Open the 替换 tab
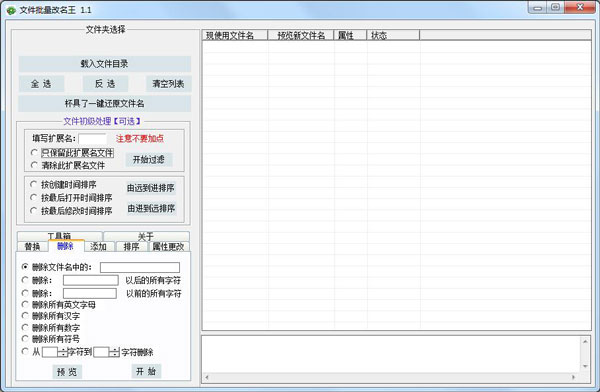 click(32, 247)
